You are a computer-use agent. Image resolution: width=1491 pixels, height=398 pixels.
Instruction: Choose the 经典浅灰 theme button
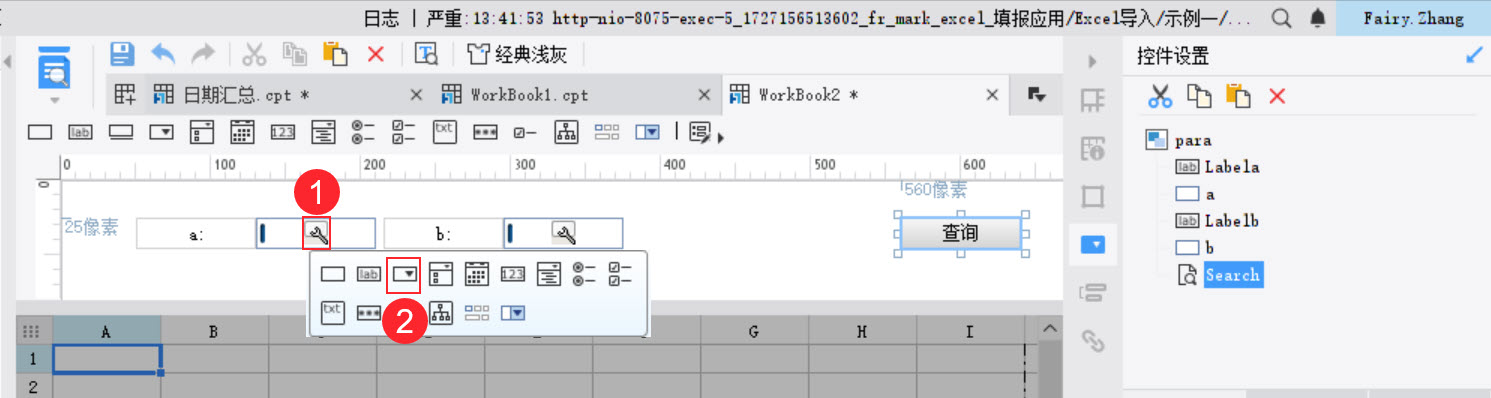coord(517,54)
